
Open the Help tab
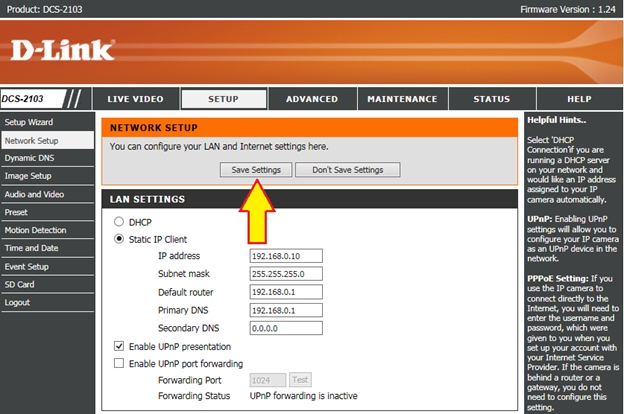pyautogui.click(x=579, y=99)
